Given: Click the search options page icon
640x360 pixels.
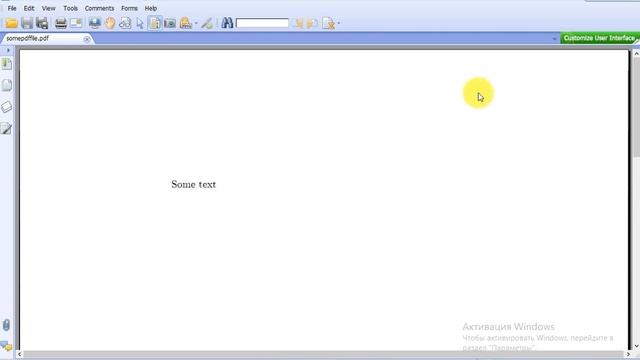Looking at the screenshot, I should point(329,23).
